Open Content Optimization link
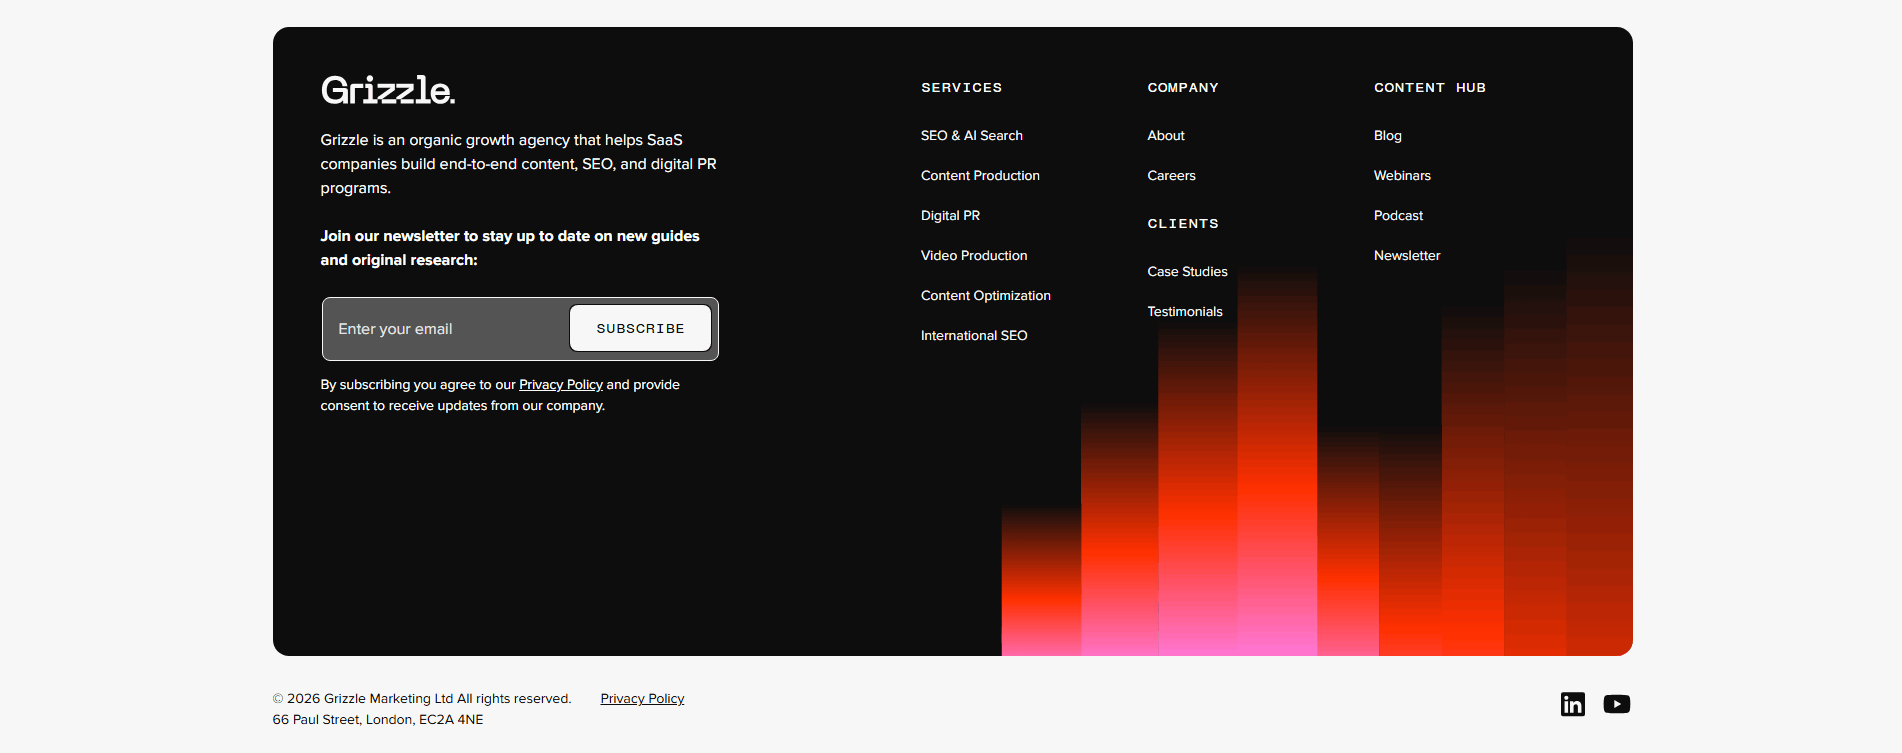 point(985,295)
